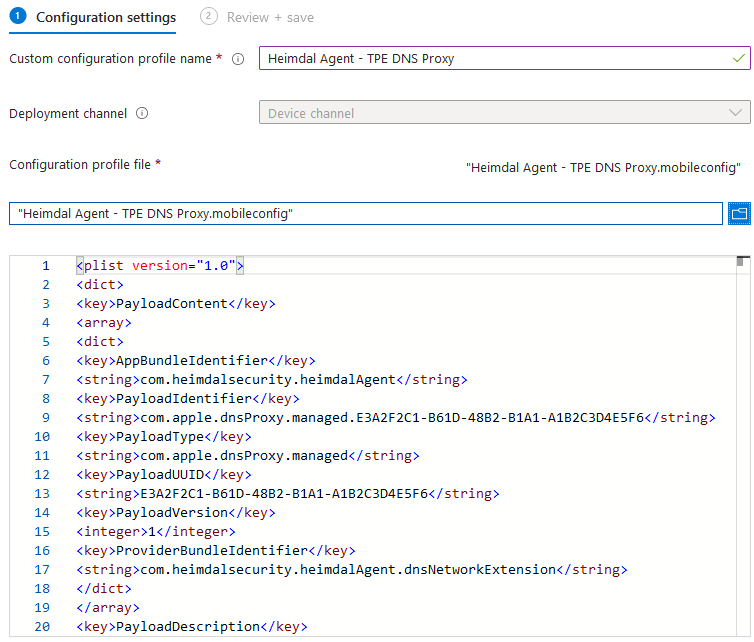Click the PayloadContent key line

tap(176, 303)
